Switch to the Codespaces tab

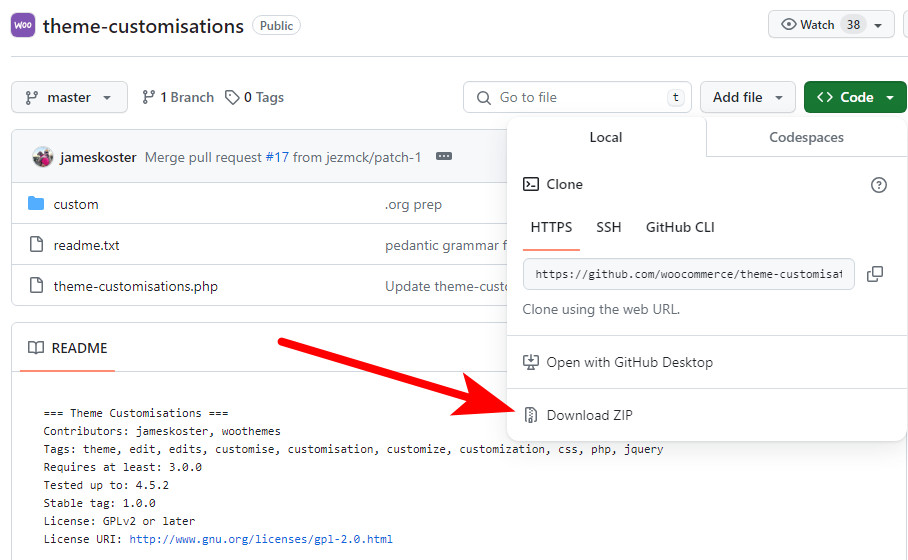(806, 137)
